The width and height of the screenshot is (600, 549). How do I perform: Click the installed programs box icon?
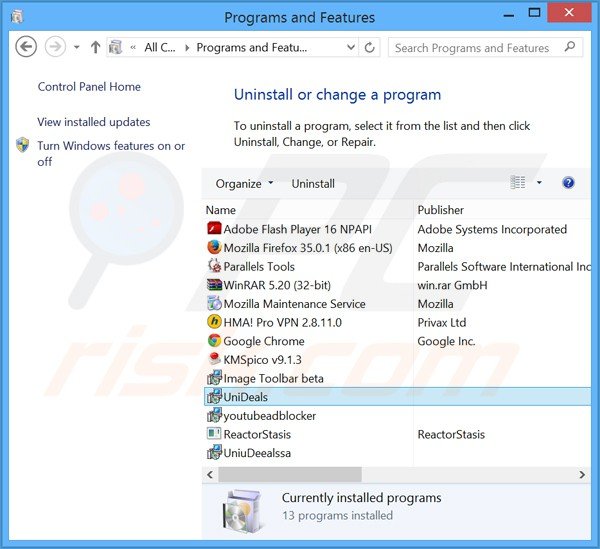243,511
